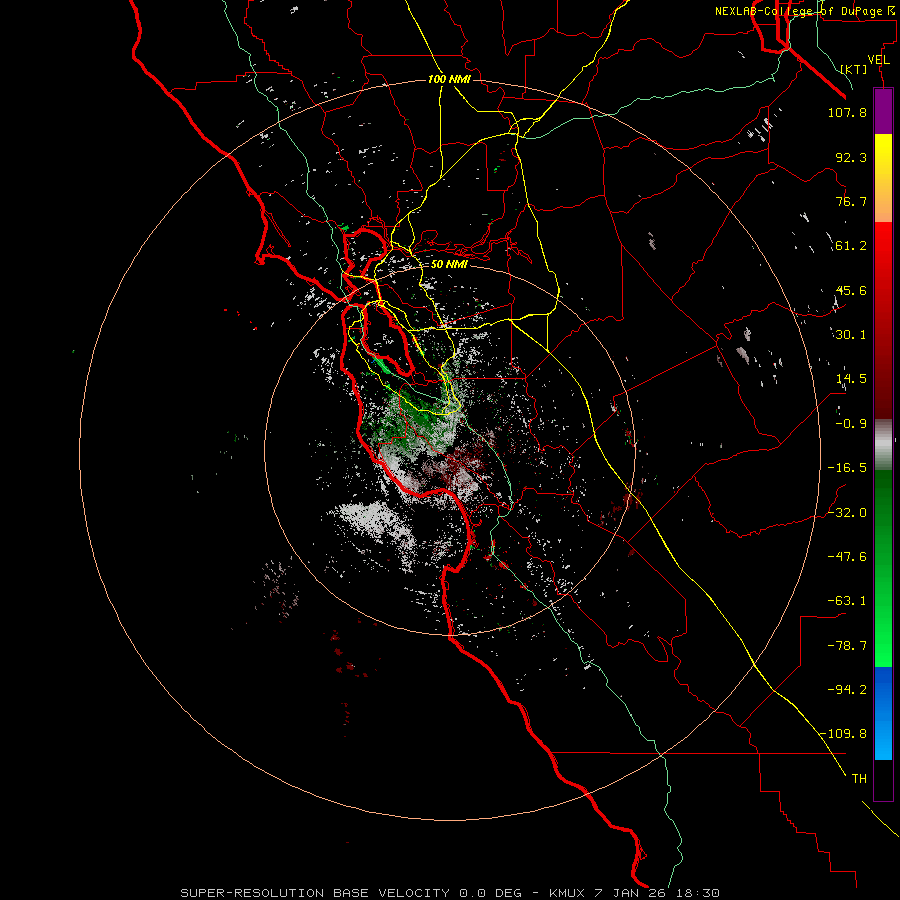This screenshot has width=900, height=900.
Task: Pick the blue segment of velocity scale
Action: click(883, 713)
